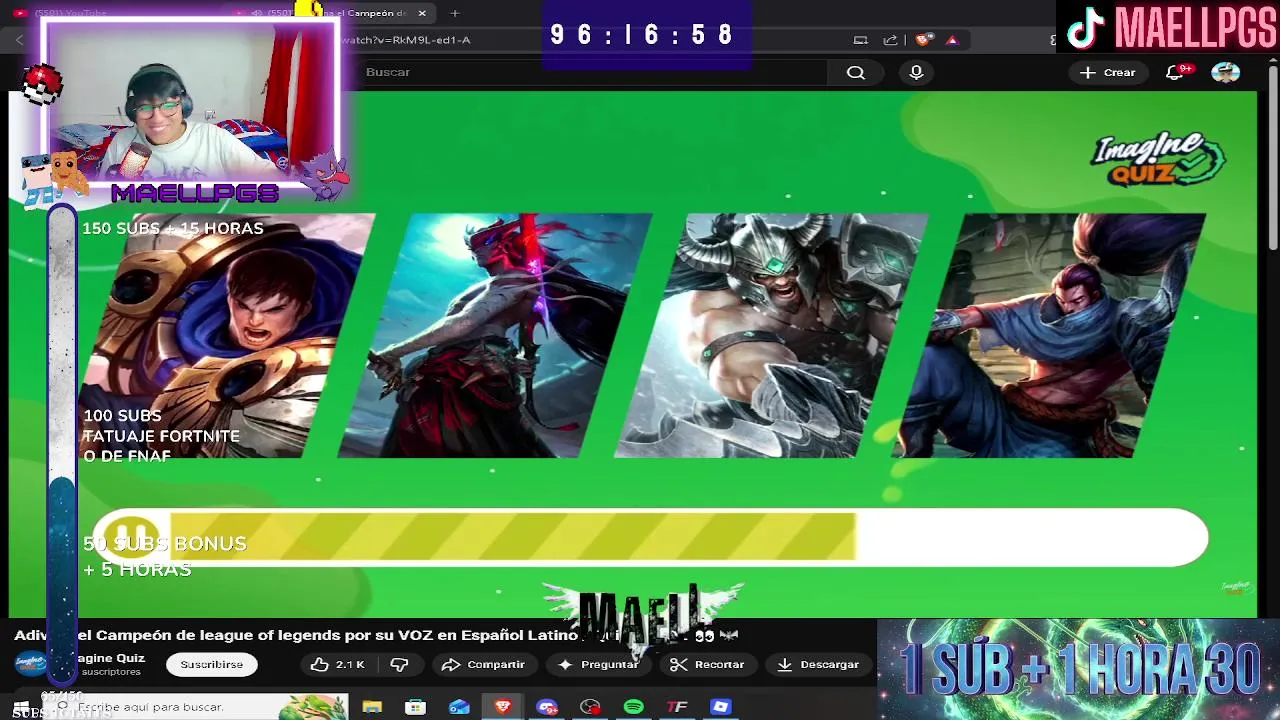This screenshot has height=720, width=1280.
Task: Select the Yone champion image
Action: pyautogui.click(x=495, y=335)
